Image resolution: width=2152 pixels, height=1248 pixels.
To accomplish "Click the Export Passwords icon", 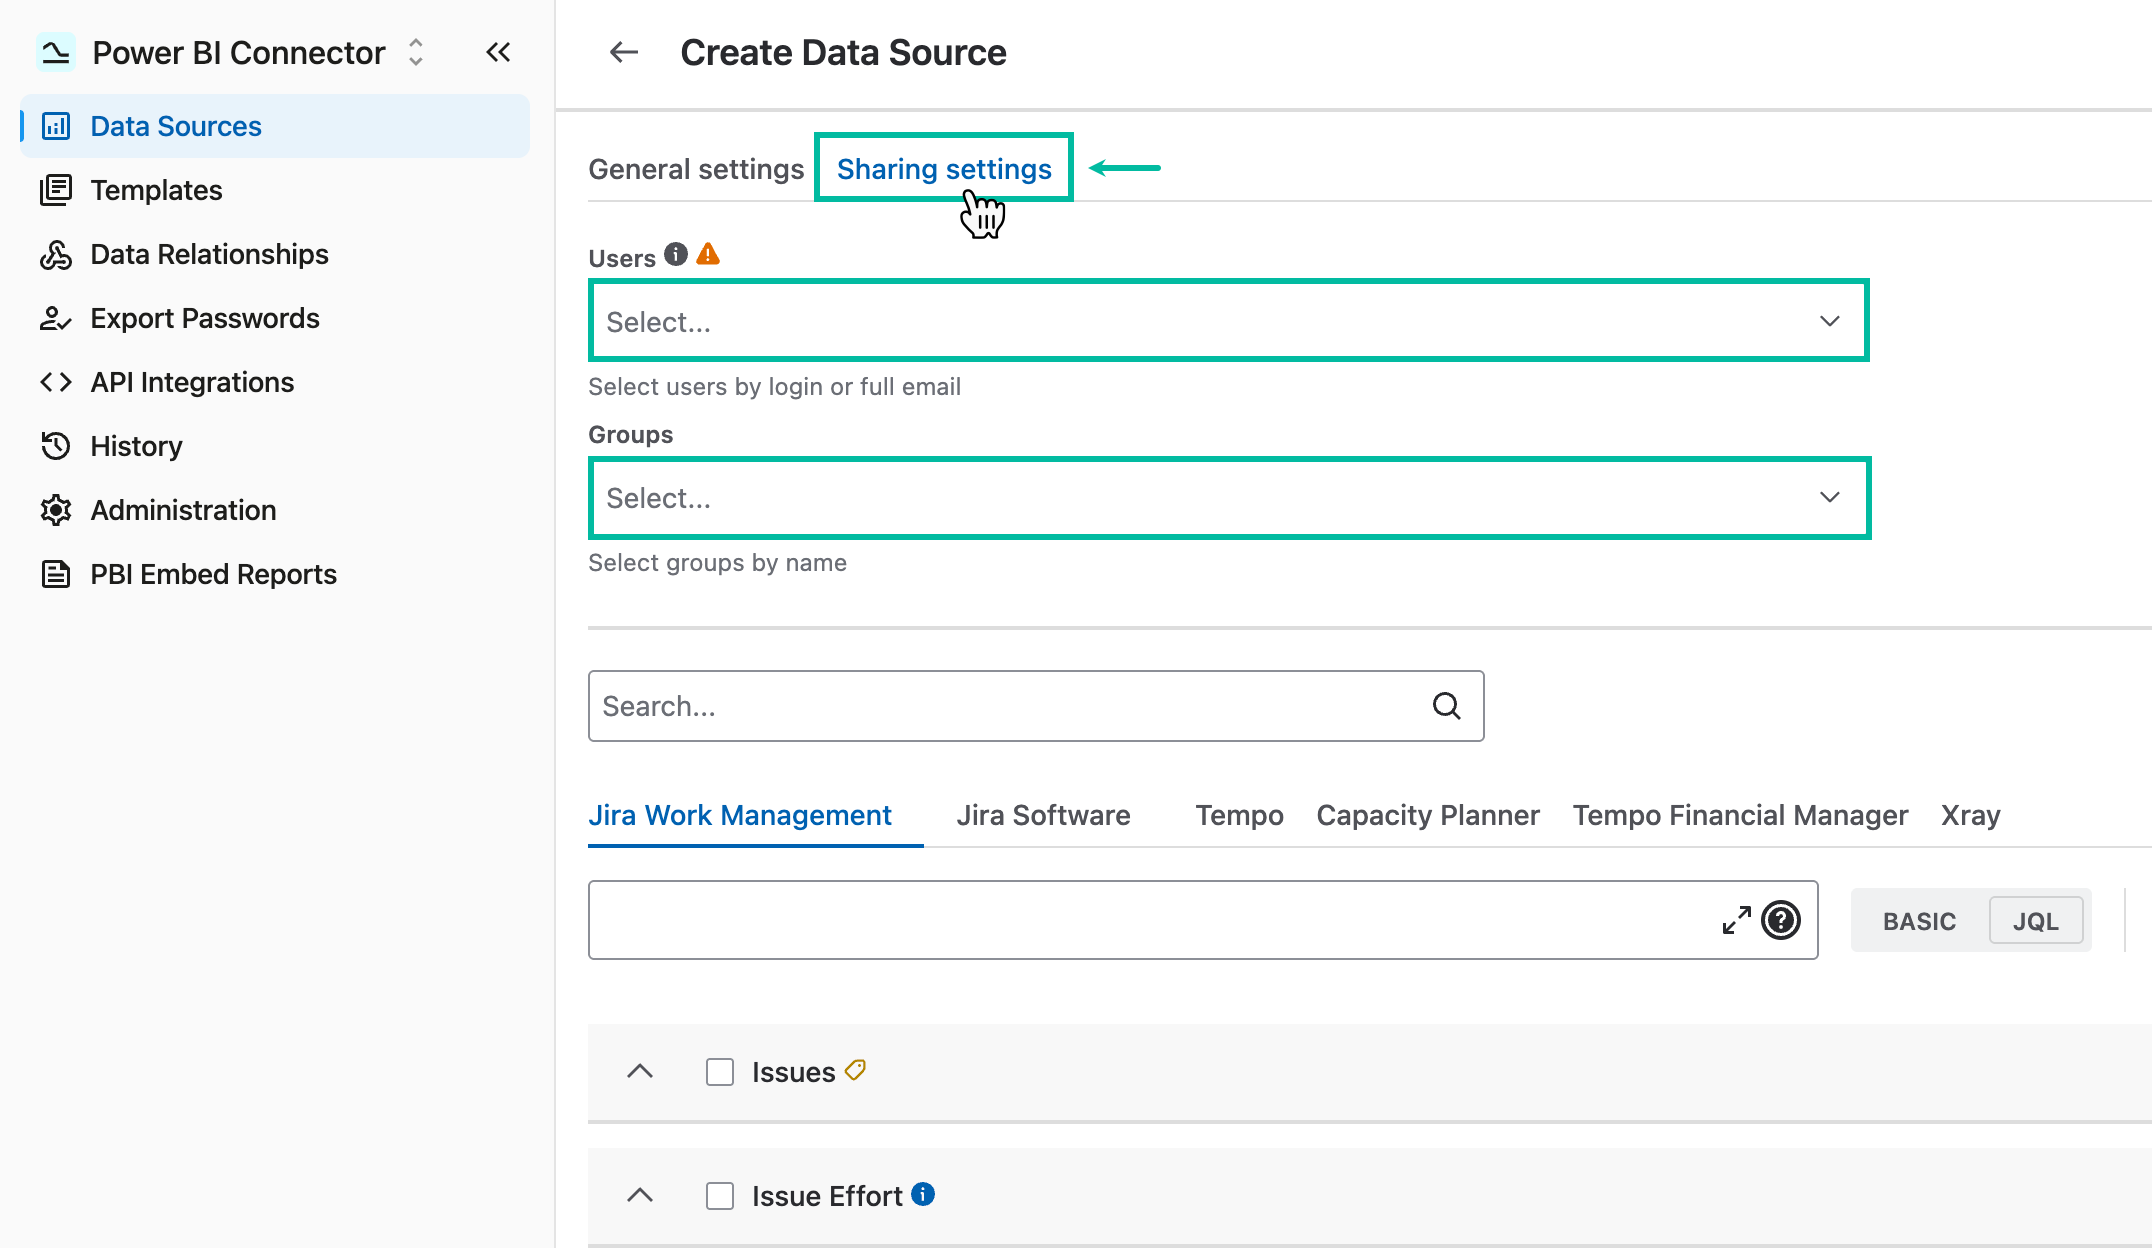I will coord(56,318).
